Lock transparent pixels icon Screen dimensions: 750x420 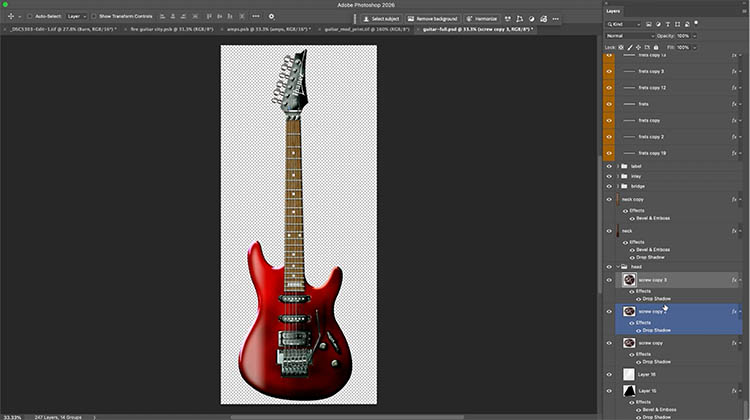[621, 47]
